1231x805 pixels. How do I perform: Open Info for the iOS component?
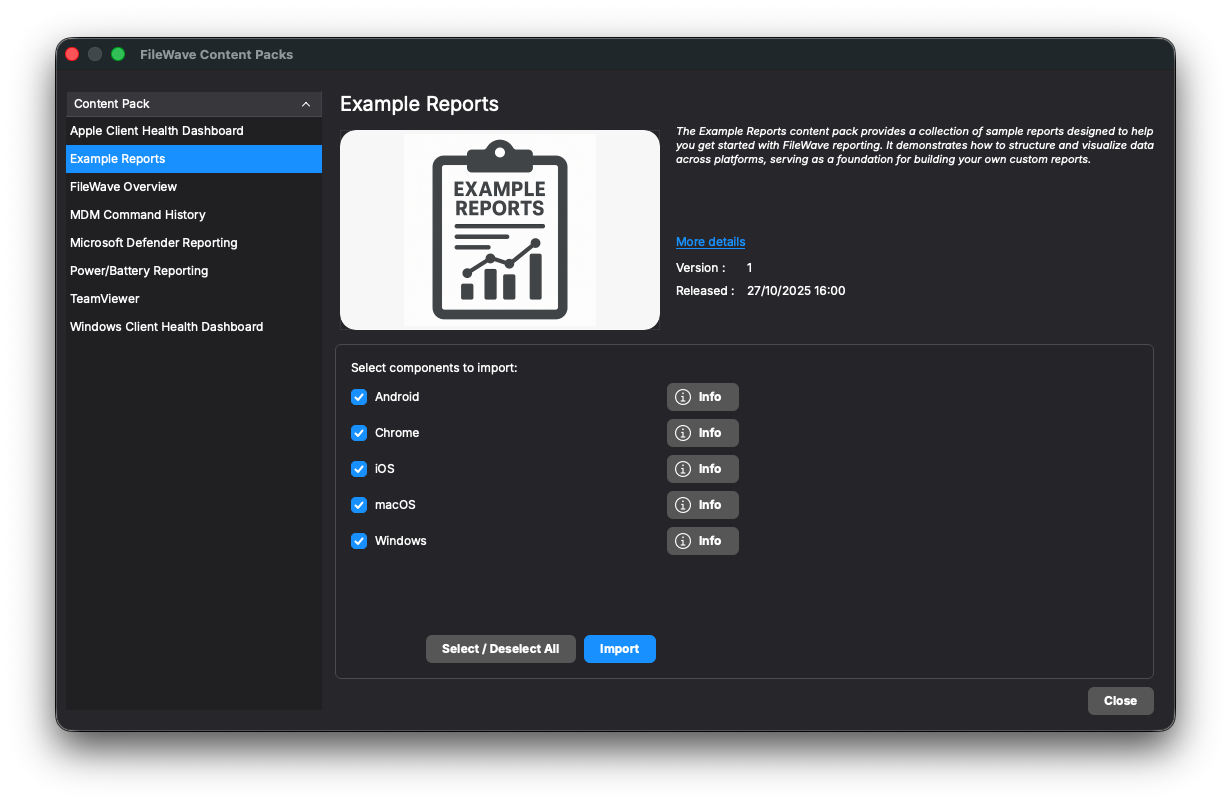702,469
